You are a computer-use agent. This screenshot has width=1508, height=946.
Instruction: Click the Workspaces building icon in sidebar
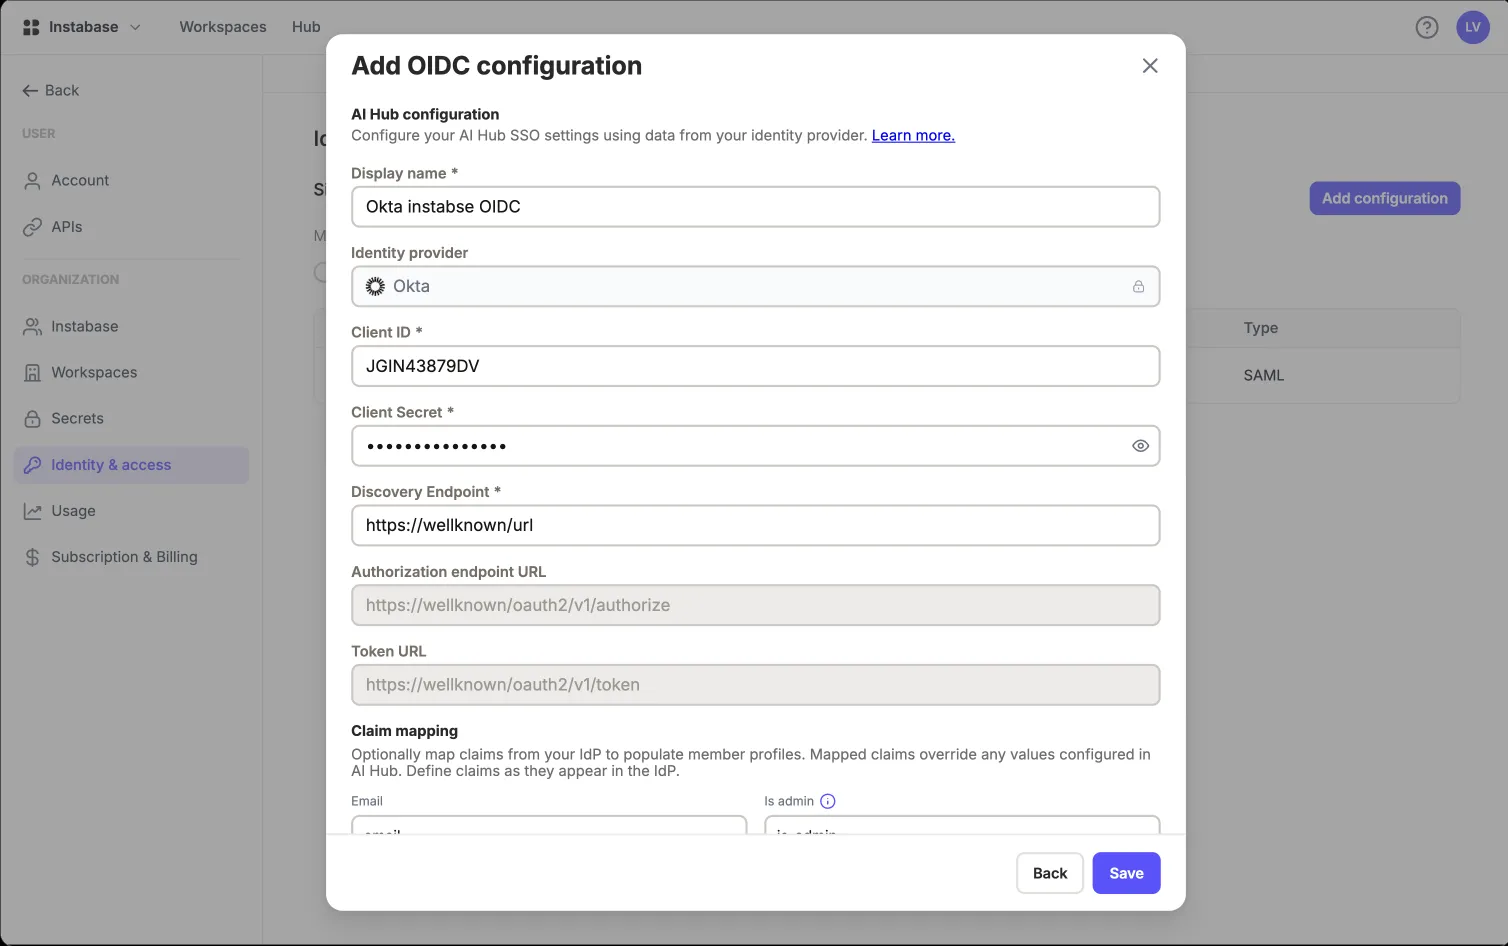pos(32,373)
